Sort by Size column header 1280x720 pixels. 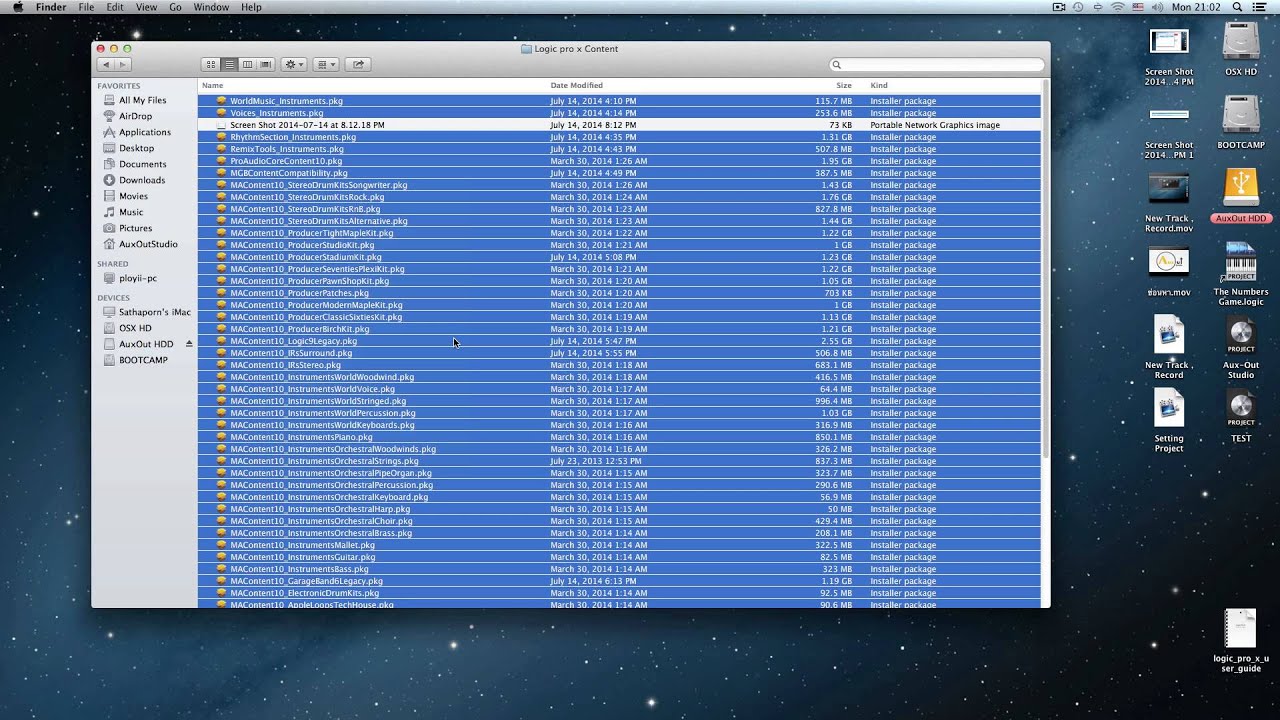point(844,85)
